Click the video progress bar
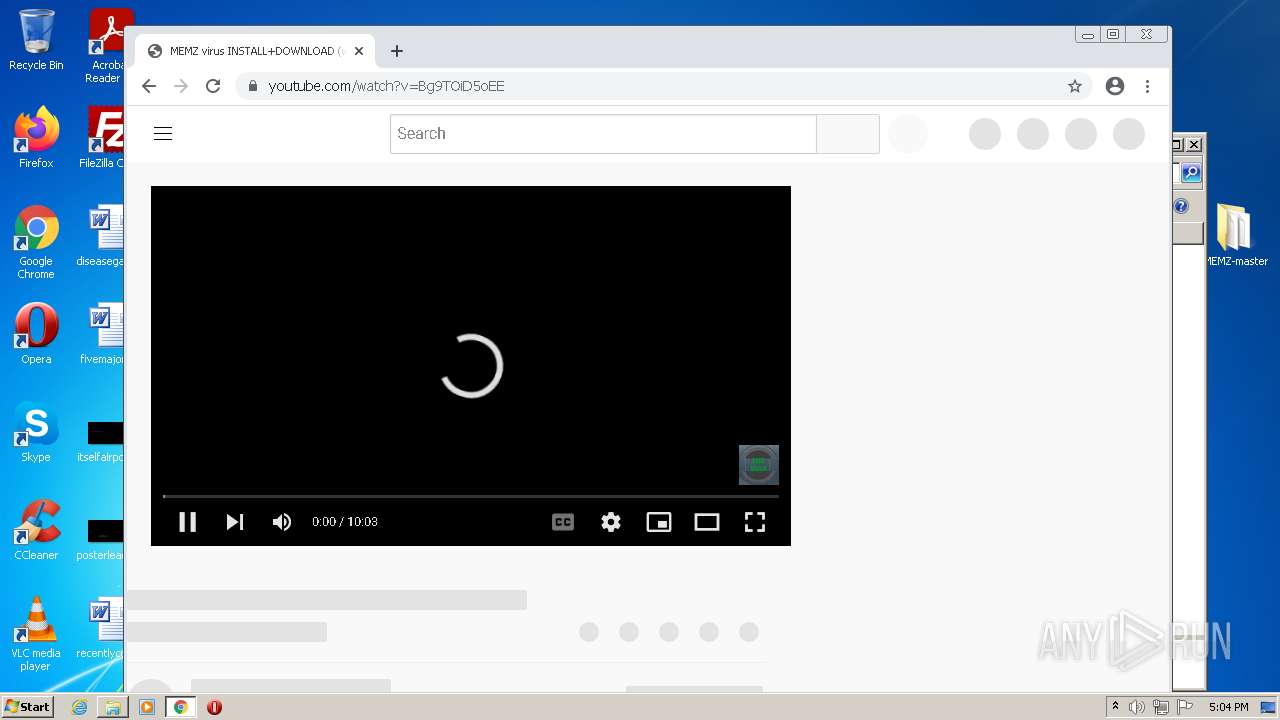The height and width of the screenshot is (720, 1280). click(x=471, y=496)
